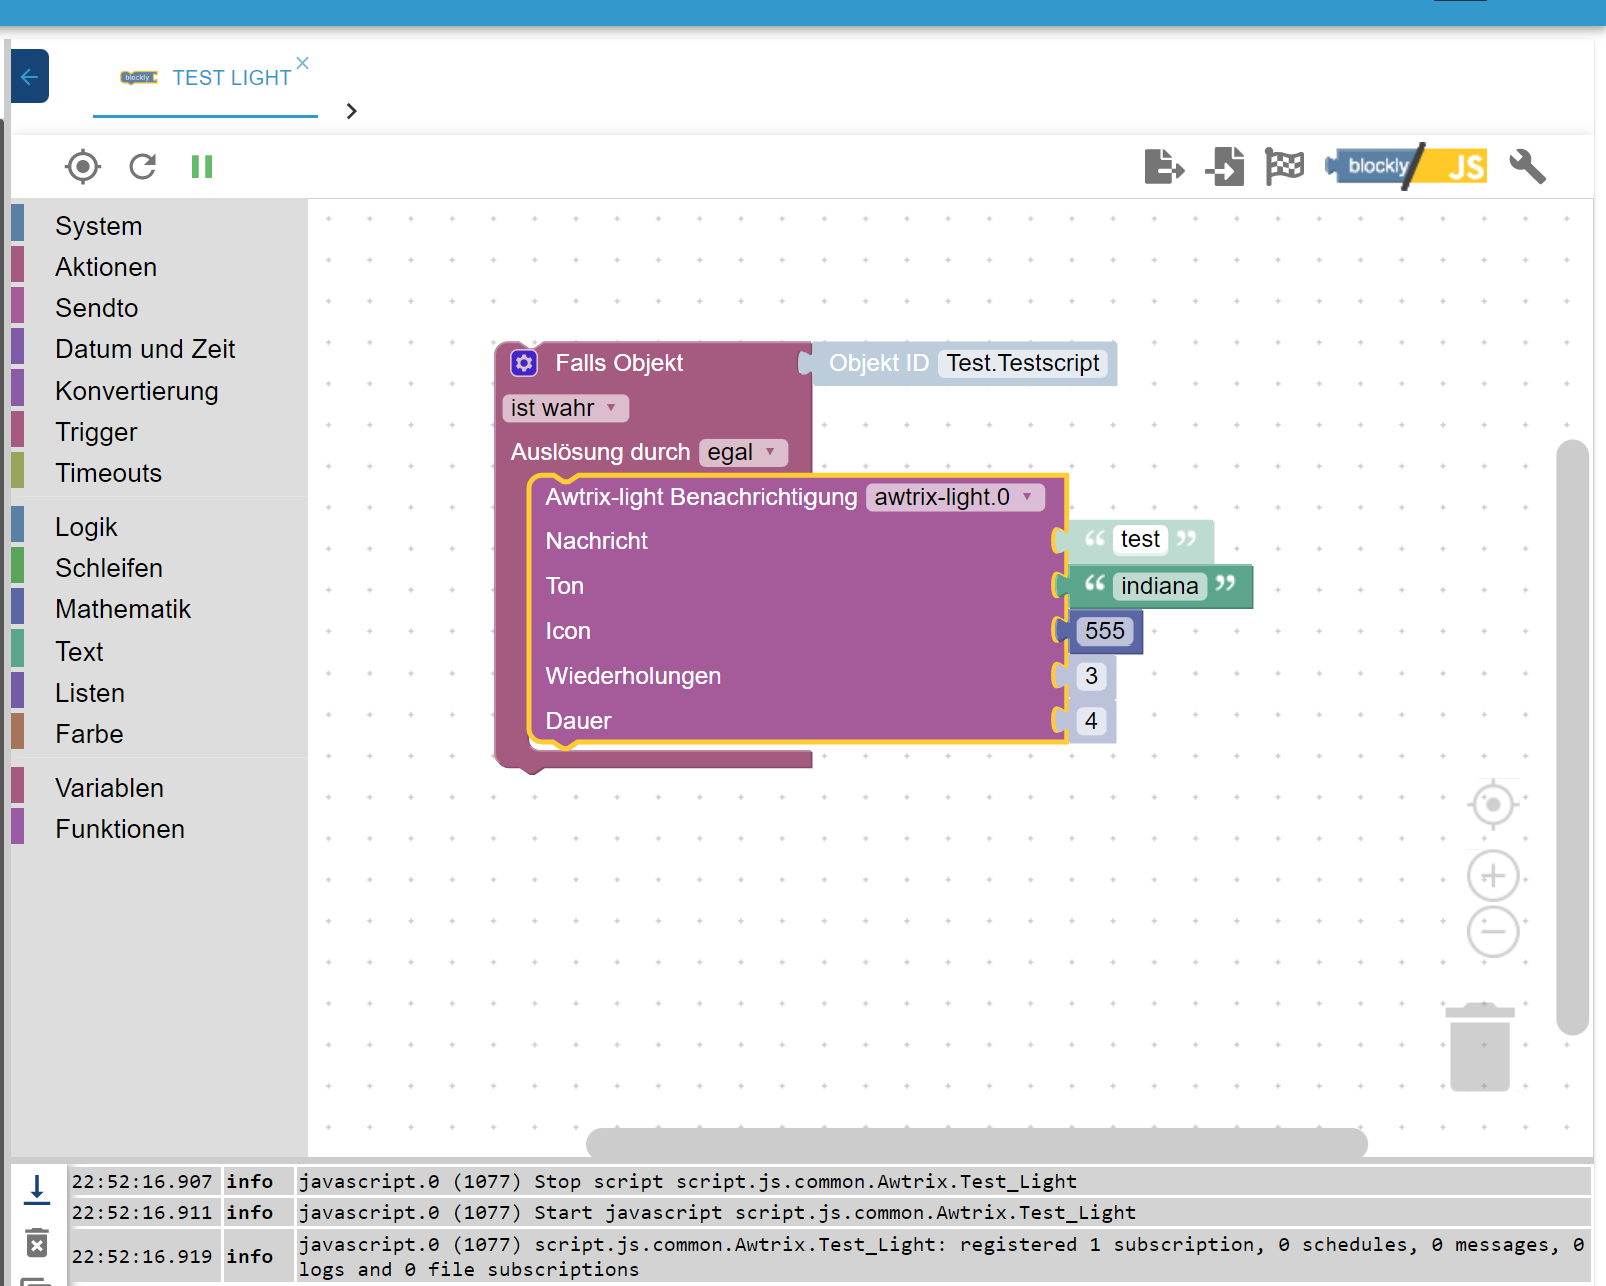Image resolution: width=1606 pixels, height=1286 pixels.
Task: Restart the script with reload icon
Action: 143,166
